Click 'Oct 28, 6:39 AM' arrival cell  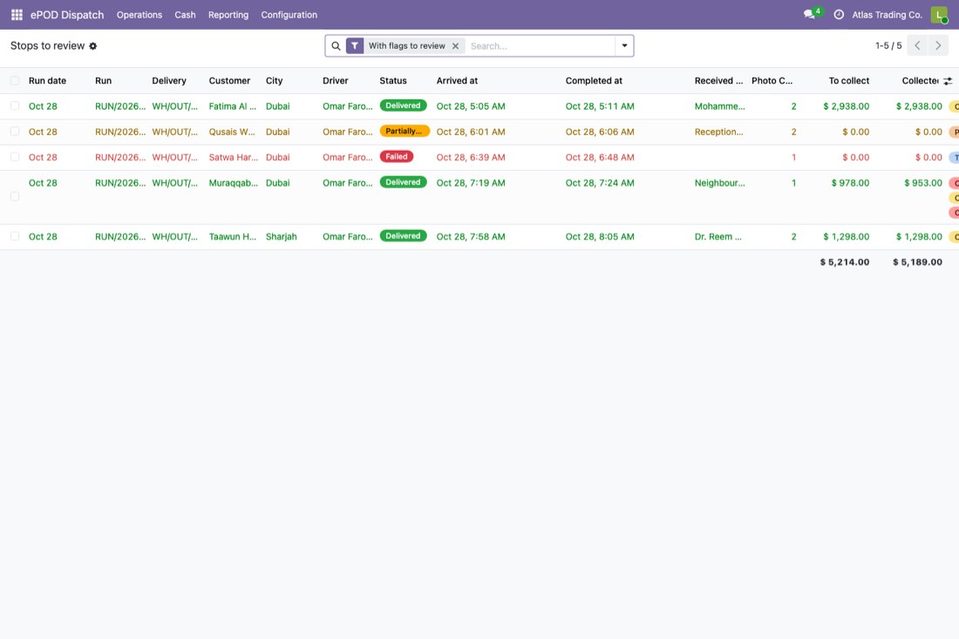tap(471, 157)
